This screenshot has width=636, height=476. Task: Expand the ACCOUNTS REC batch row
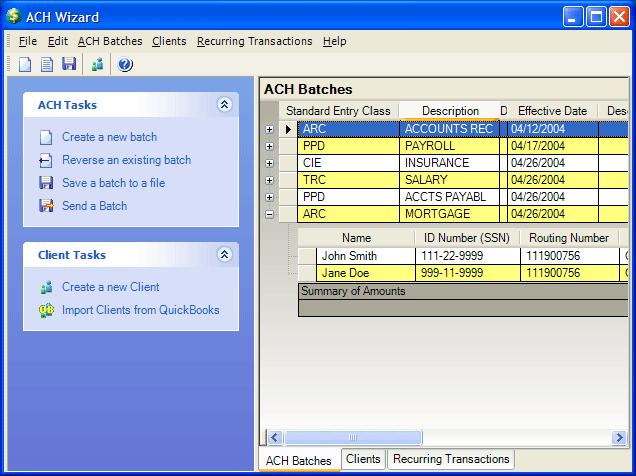coord(269,129)
